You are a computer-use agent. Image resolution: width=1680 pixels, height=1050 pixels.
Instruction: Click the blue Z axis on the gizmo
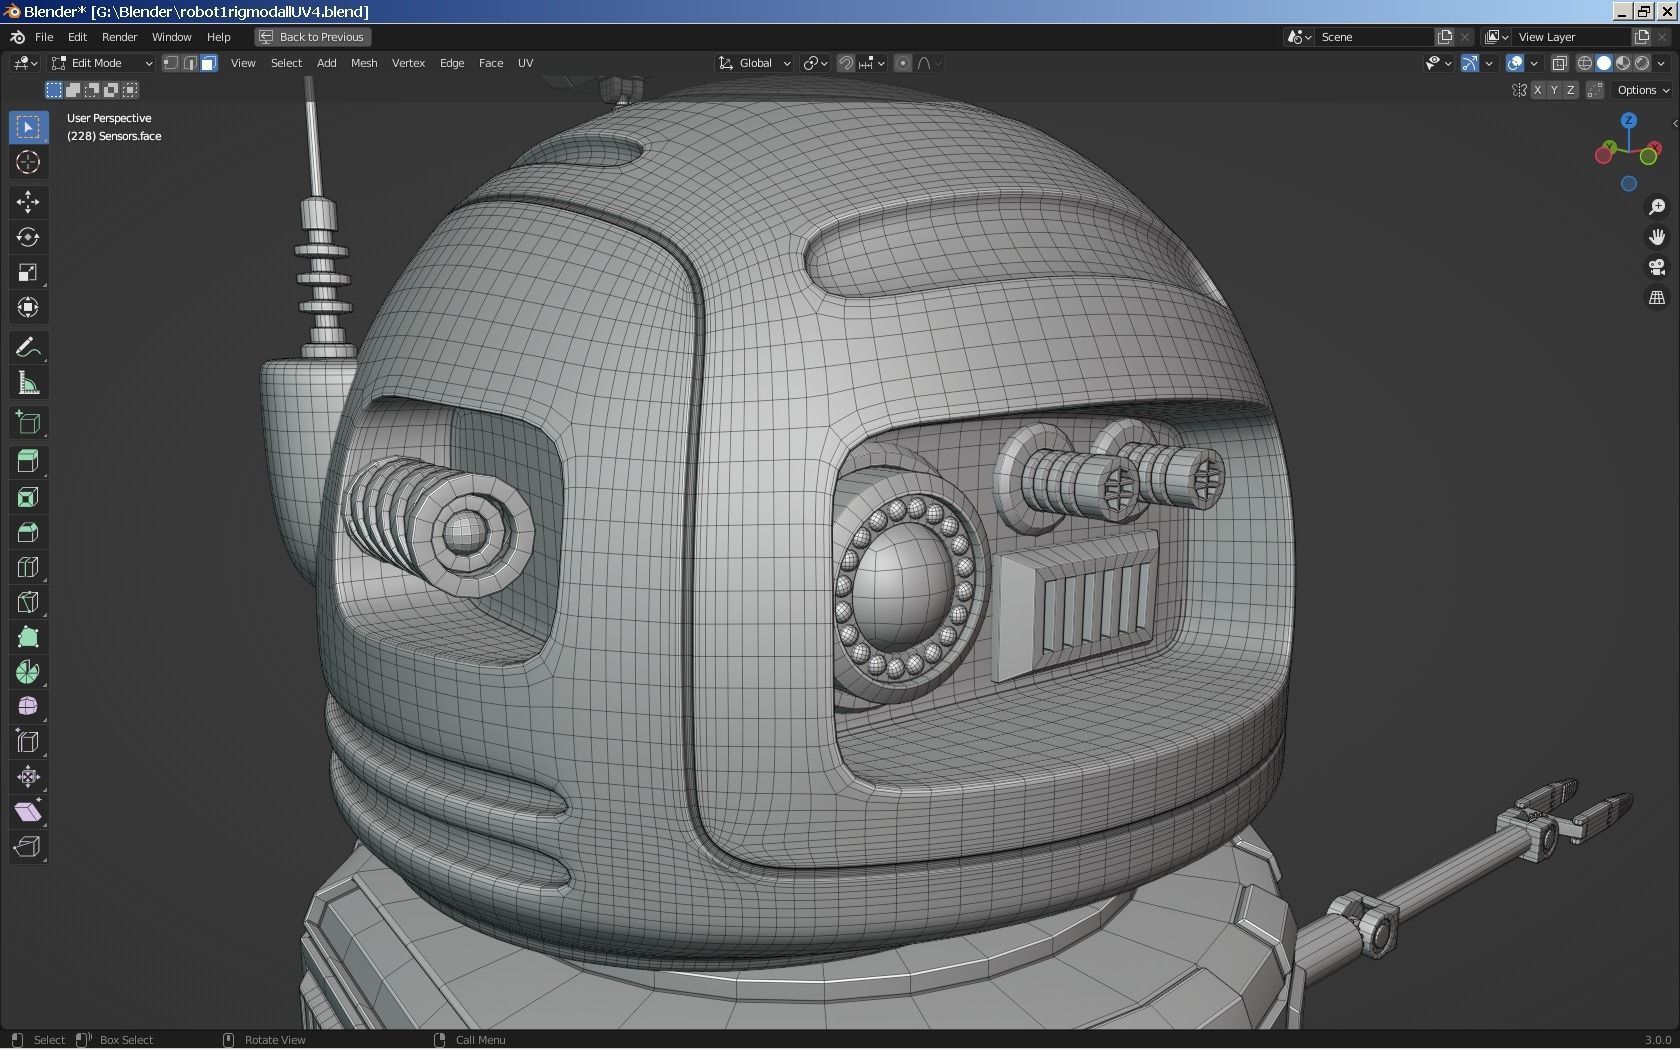(1629, 120)
